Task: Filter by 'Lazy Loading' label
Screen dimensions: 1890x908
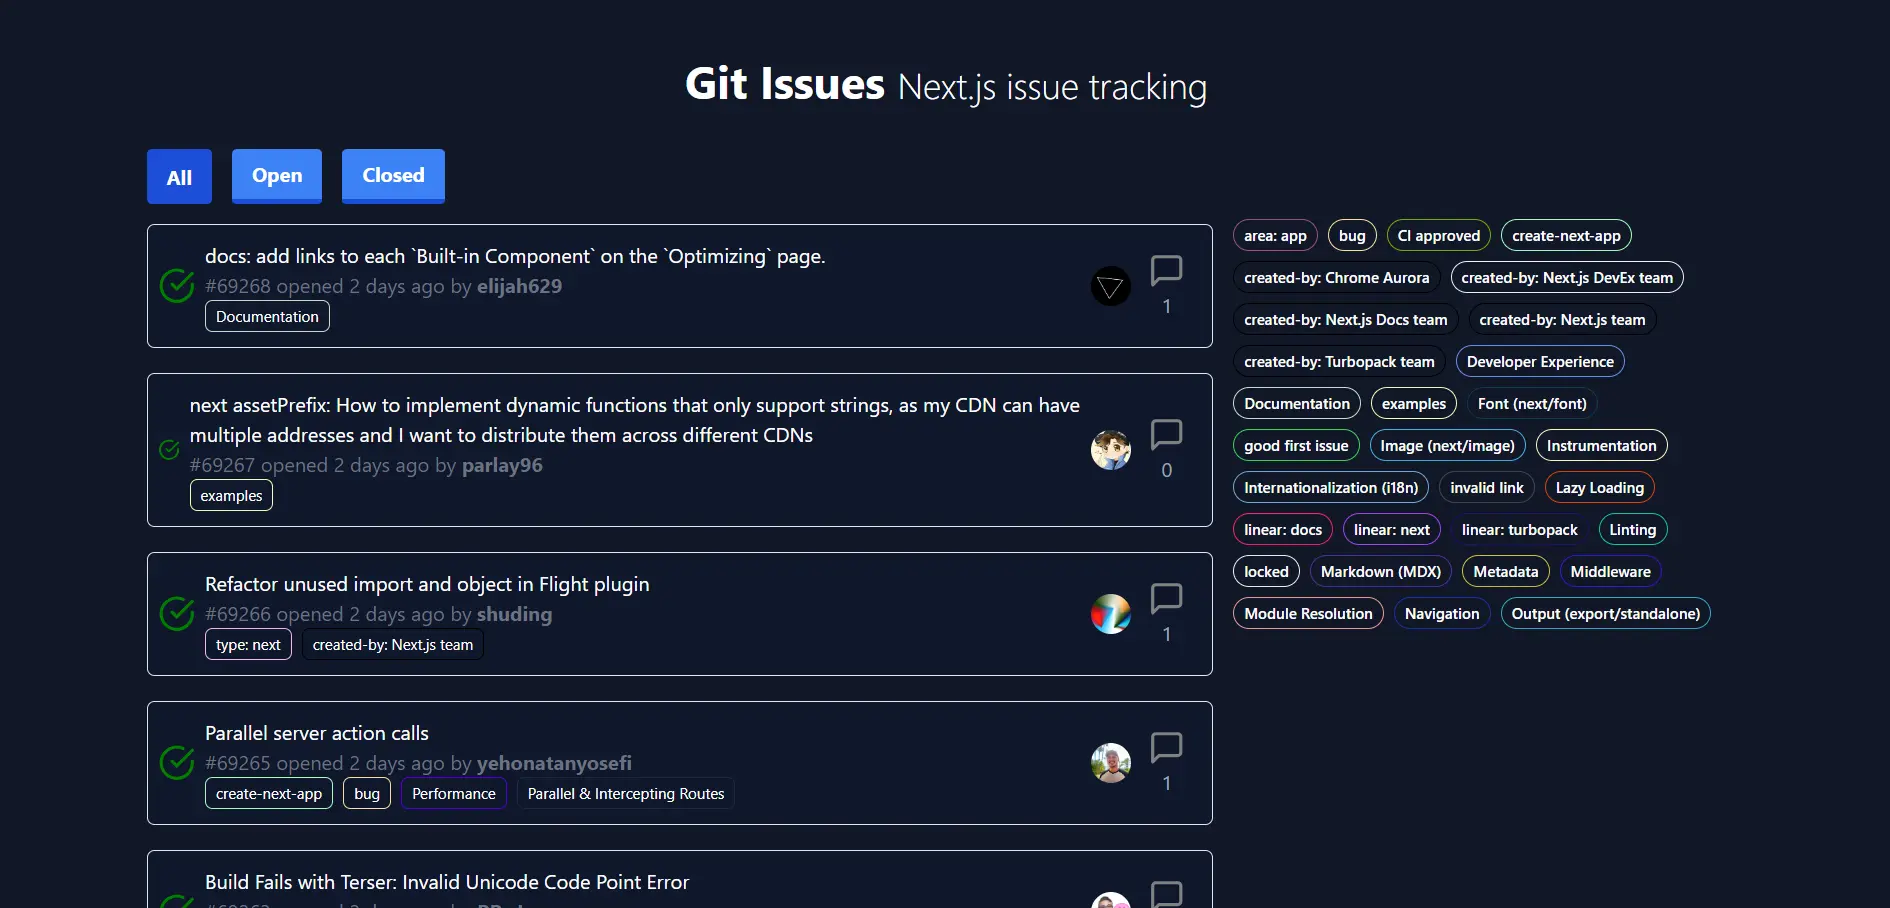Action: (1600, 488)
